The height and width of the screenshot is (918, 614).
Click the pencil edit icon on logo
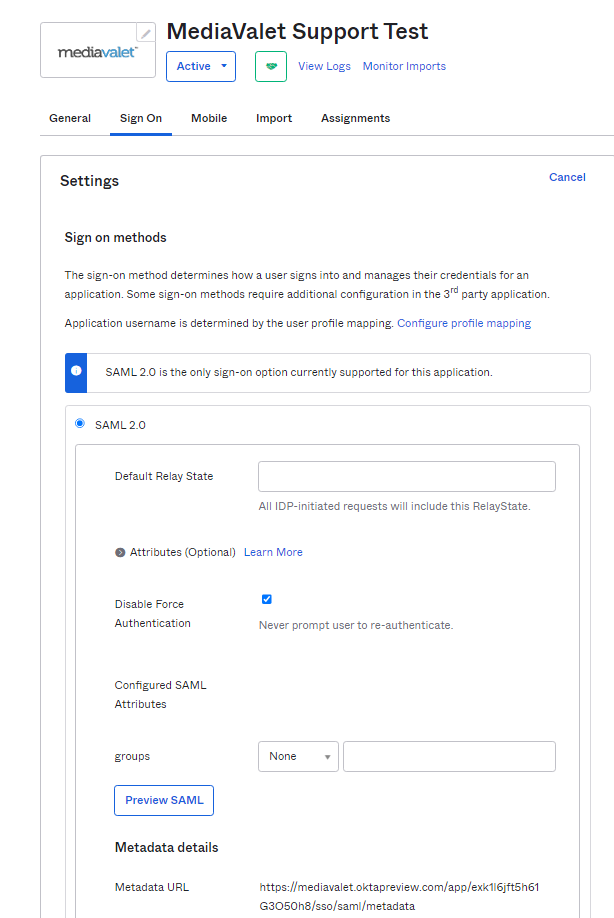point(146,33)
